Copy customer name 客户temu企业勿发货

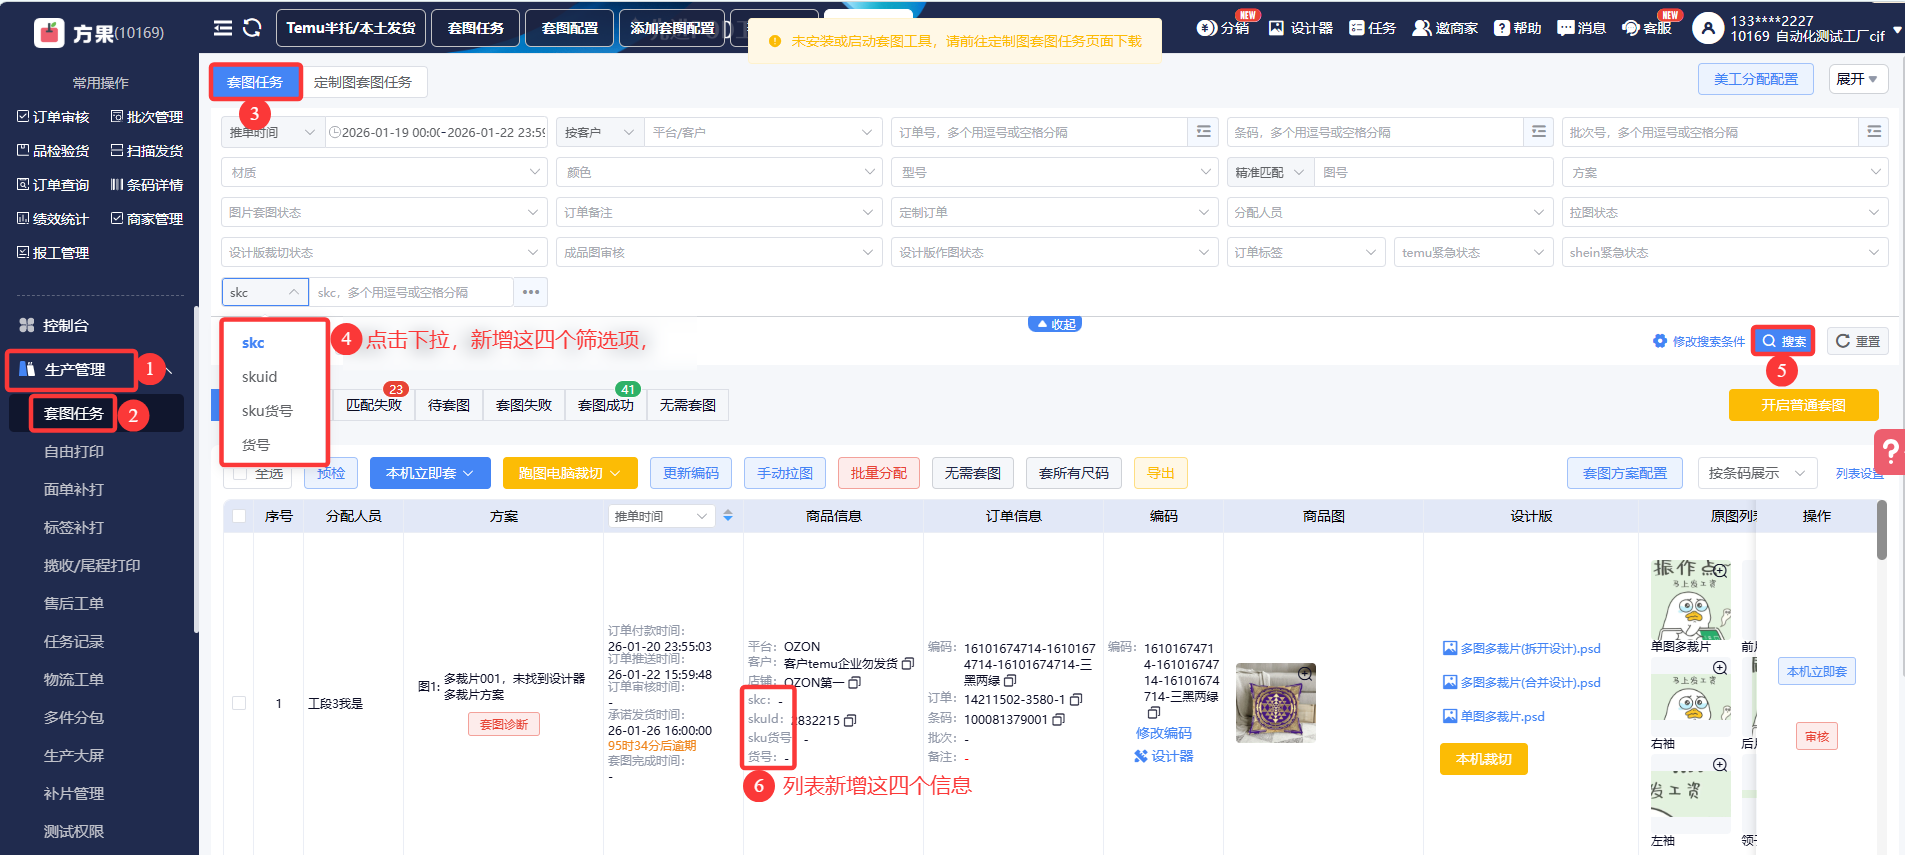[x=908, y=663]
